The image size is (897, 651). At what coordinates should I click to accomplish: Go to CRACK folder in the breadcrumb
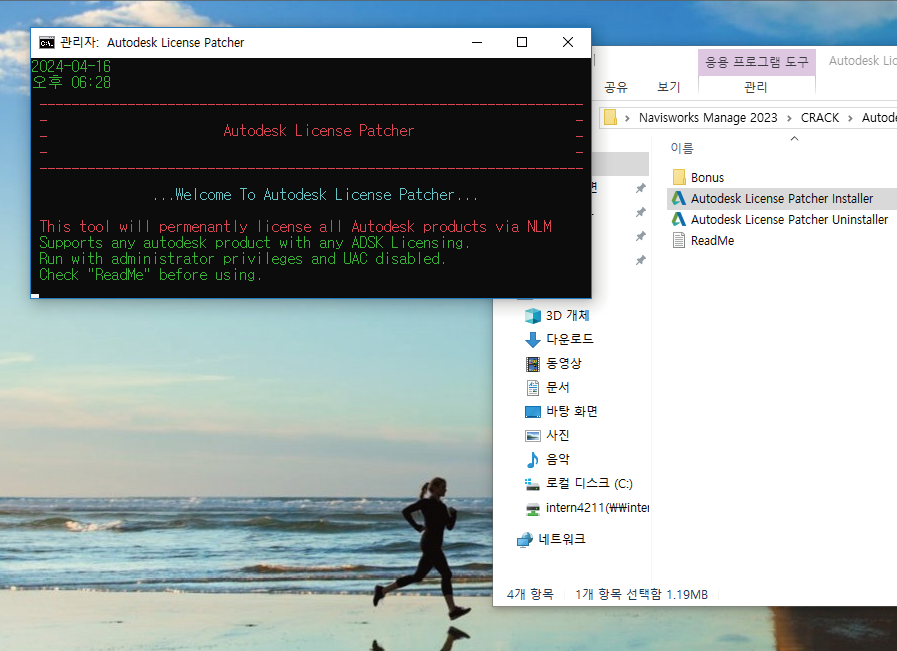click(x=820, y=118)
